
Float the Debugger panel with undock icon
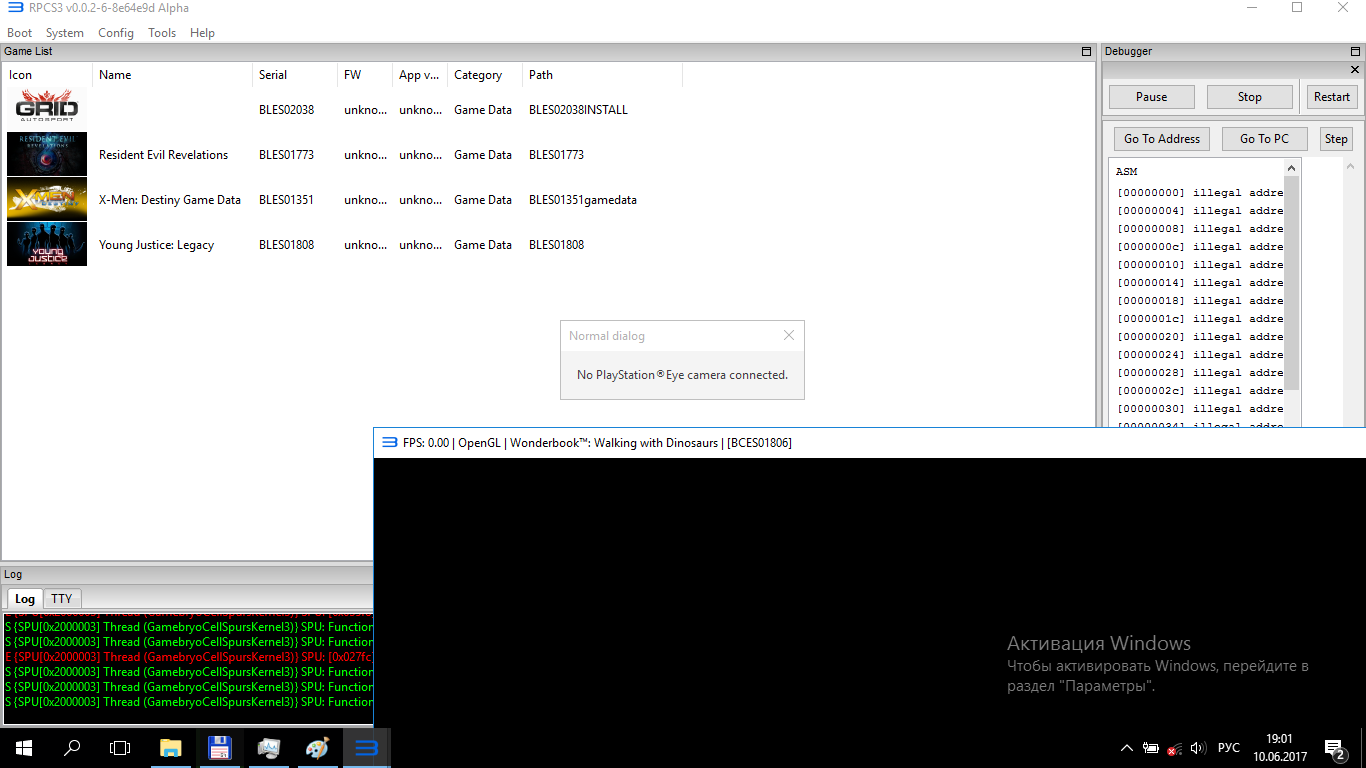(1356, 51)
